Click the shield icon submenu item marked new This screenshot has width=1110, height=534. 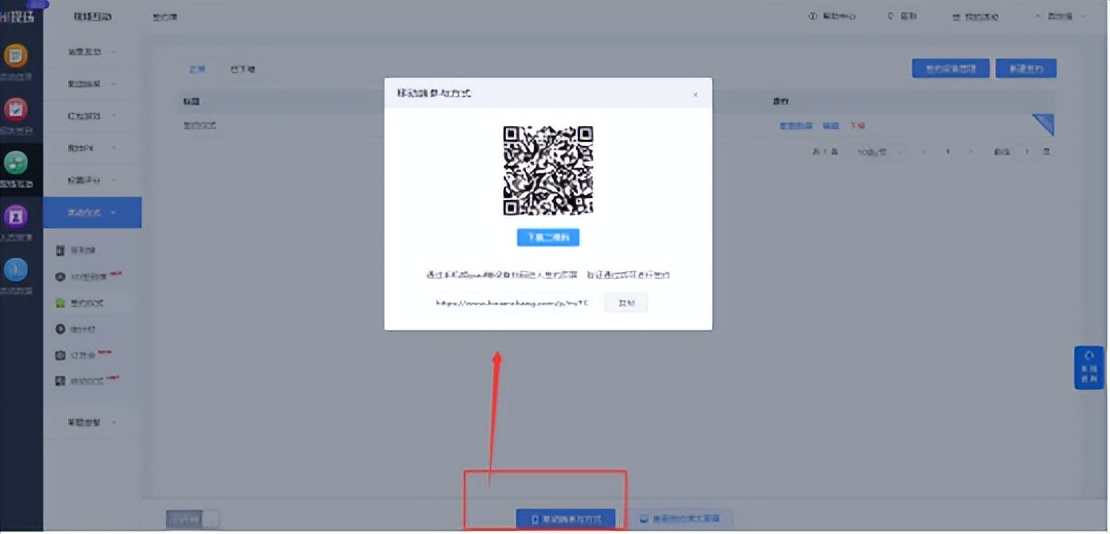(86, 276)
